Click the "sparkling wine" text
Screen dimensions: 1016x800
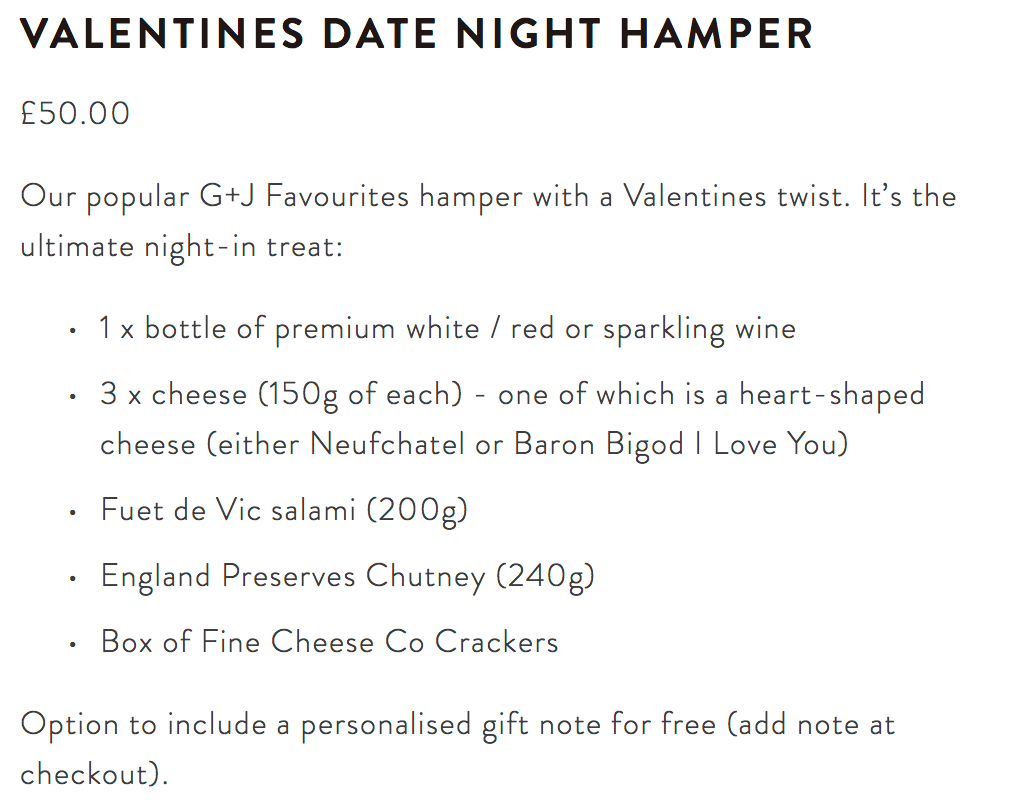pos(699,329)
